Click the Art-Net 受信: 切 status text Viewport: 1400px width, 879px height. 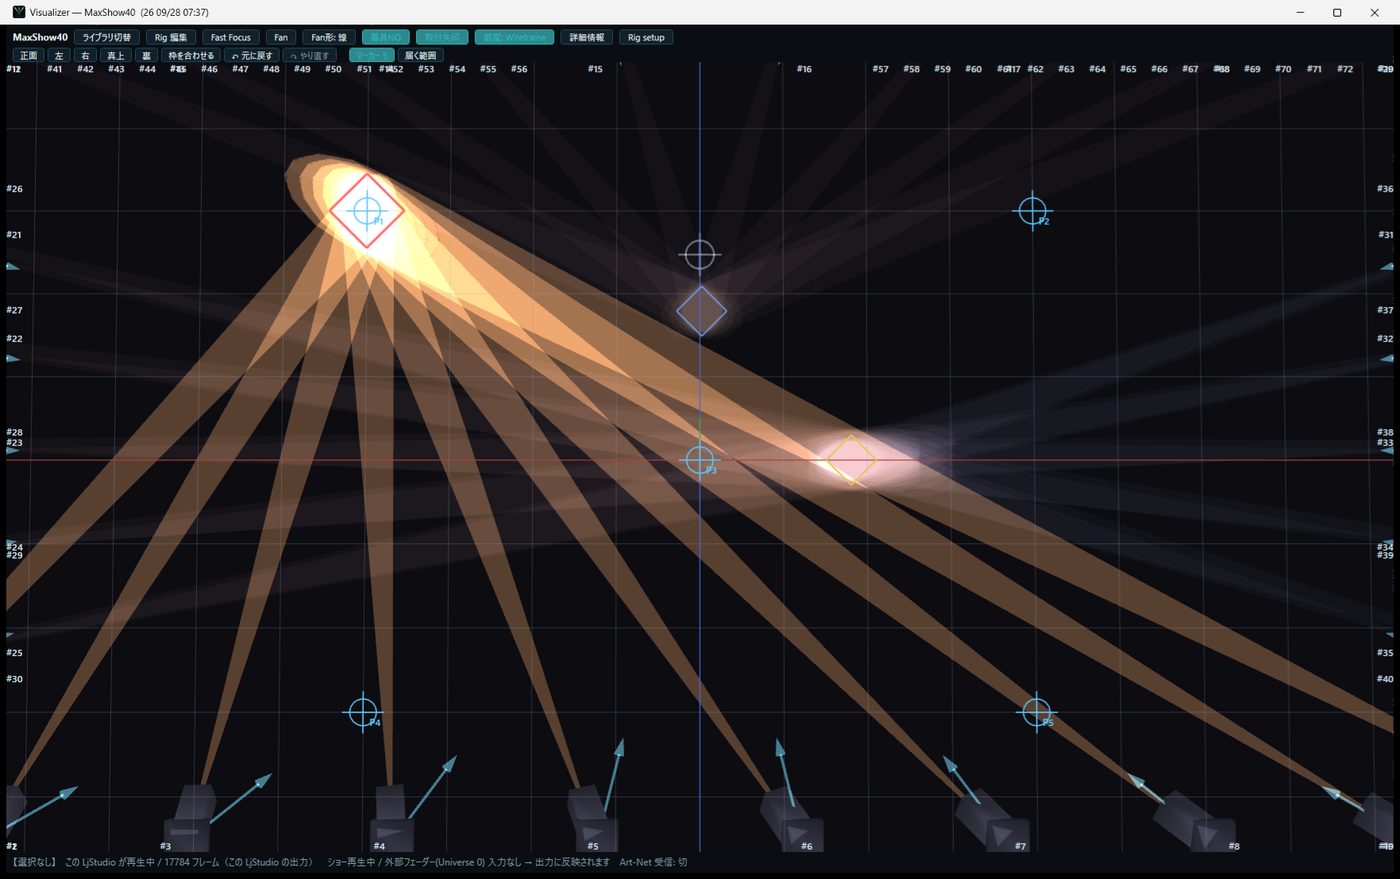click(x=653, y=862)
